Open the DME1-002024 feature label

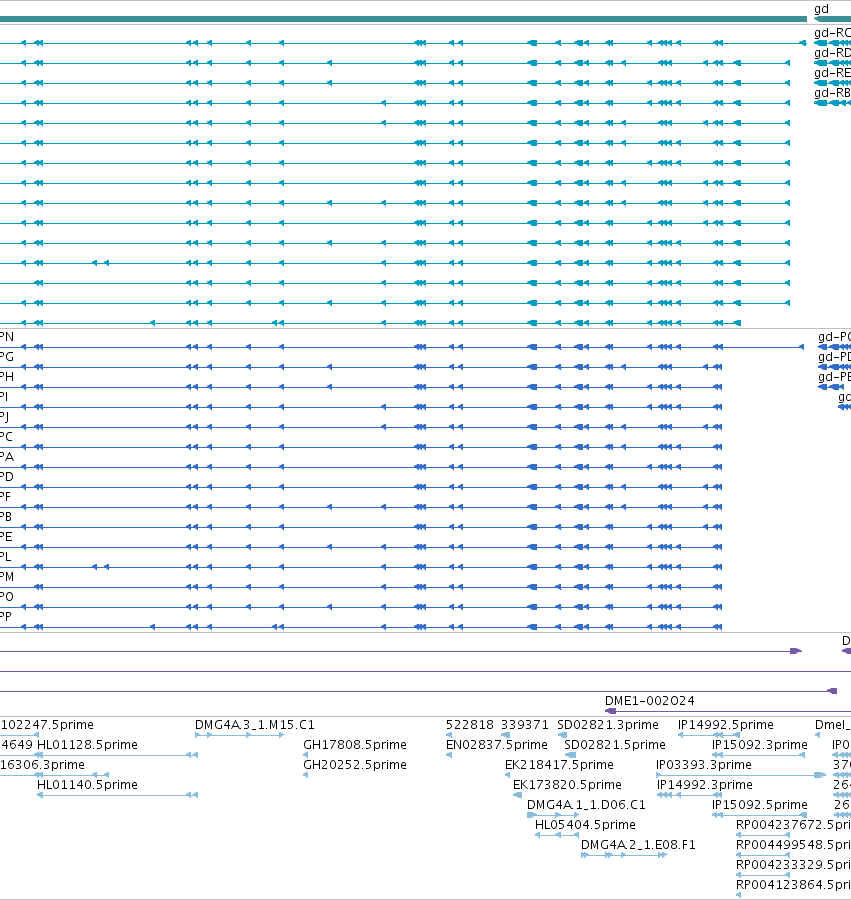pyautogui.click(x=650, y=701)
